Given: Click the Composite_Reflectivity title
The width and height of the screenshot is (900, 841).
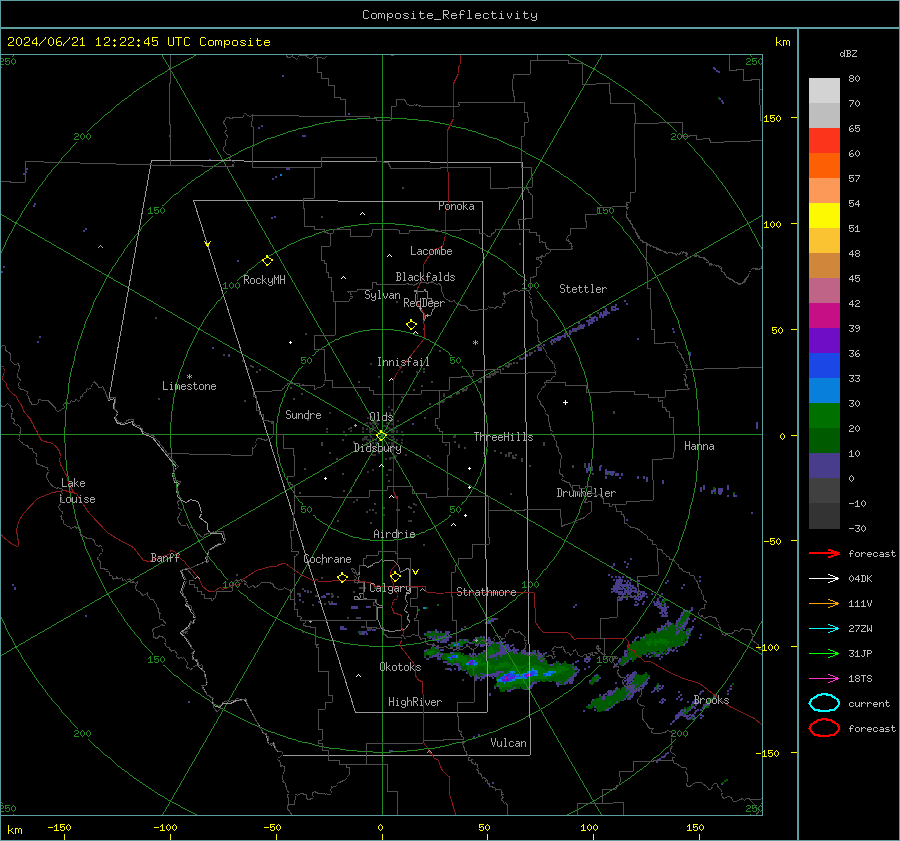Looking at the screenshot, I should 449,15.
